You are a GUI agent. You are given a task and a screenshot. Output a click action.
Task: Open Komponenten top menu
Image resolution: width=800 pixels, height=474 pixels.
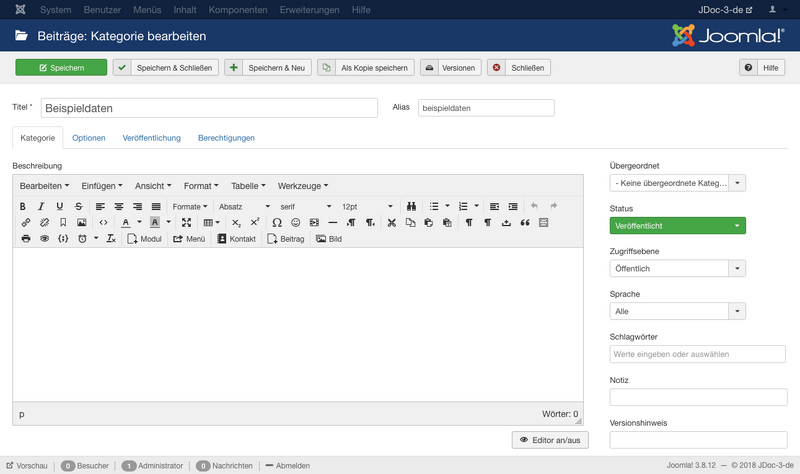pyautogui.click(x=238, y=10)
